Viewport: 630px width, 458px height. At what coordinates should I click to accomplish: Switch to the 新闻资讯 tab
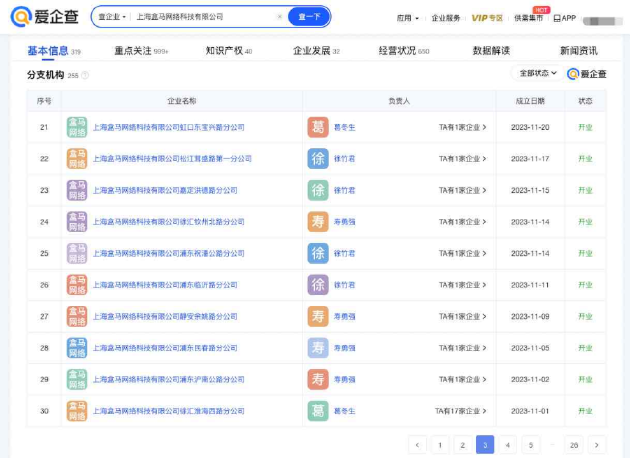click(x=579, y=51)
